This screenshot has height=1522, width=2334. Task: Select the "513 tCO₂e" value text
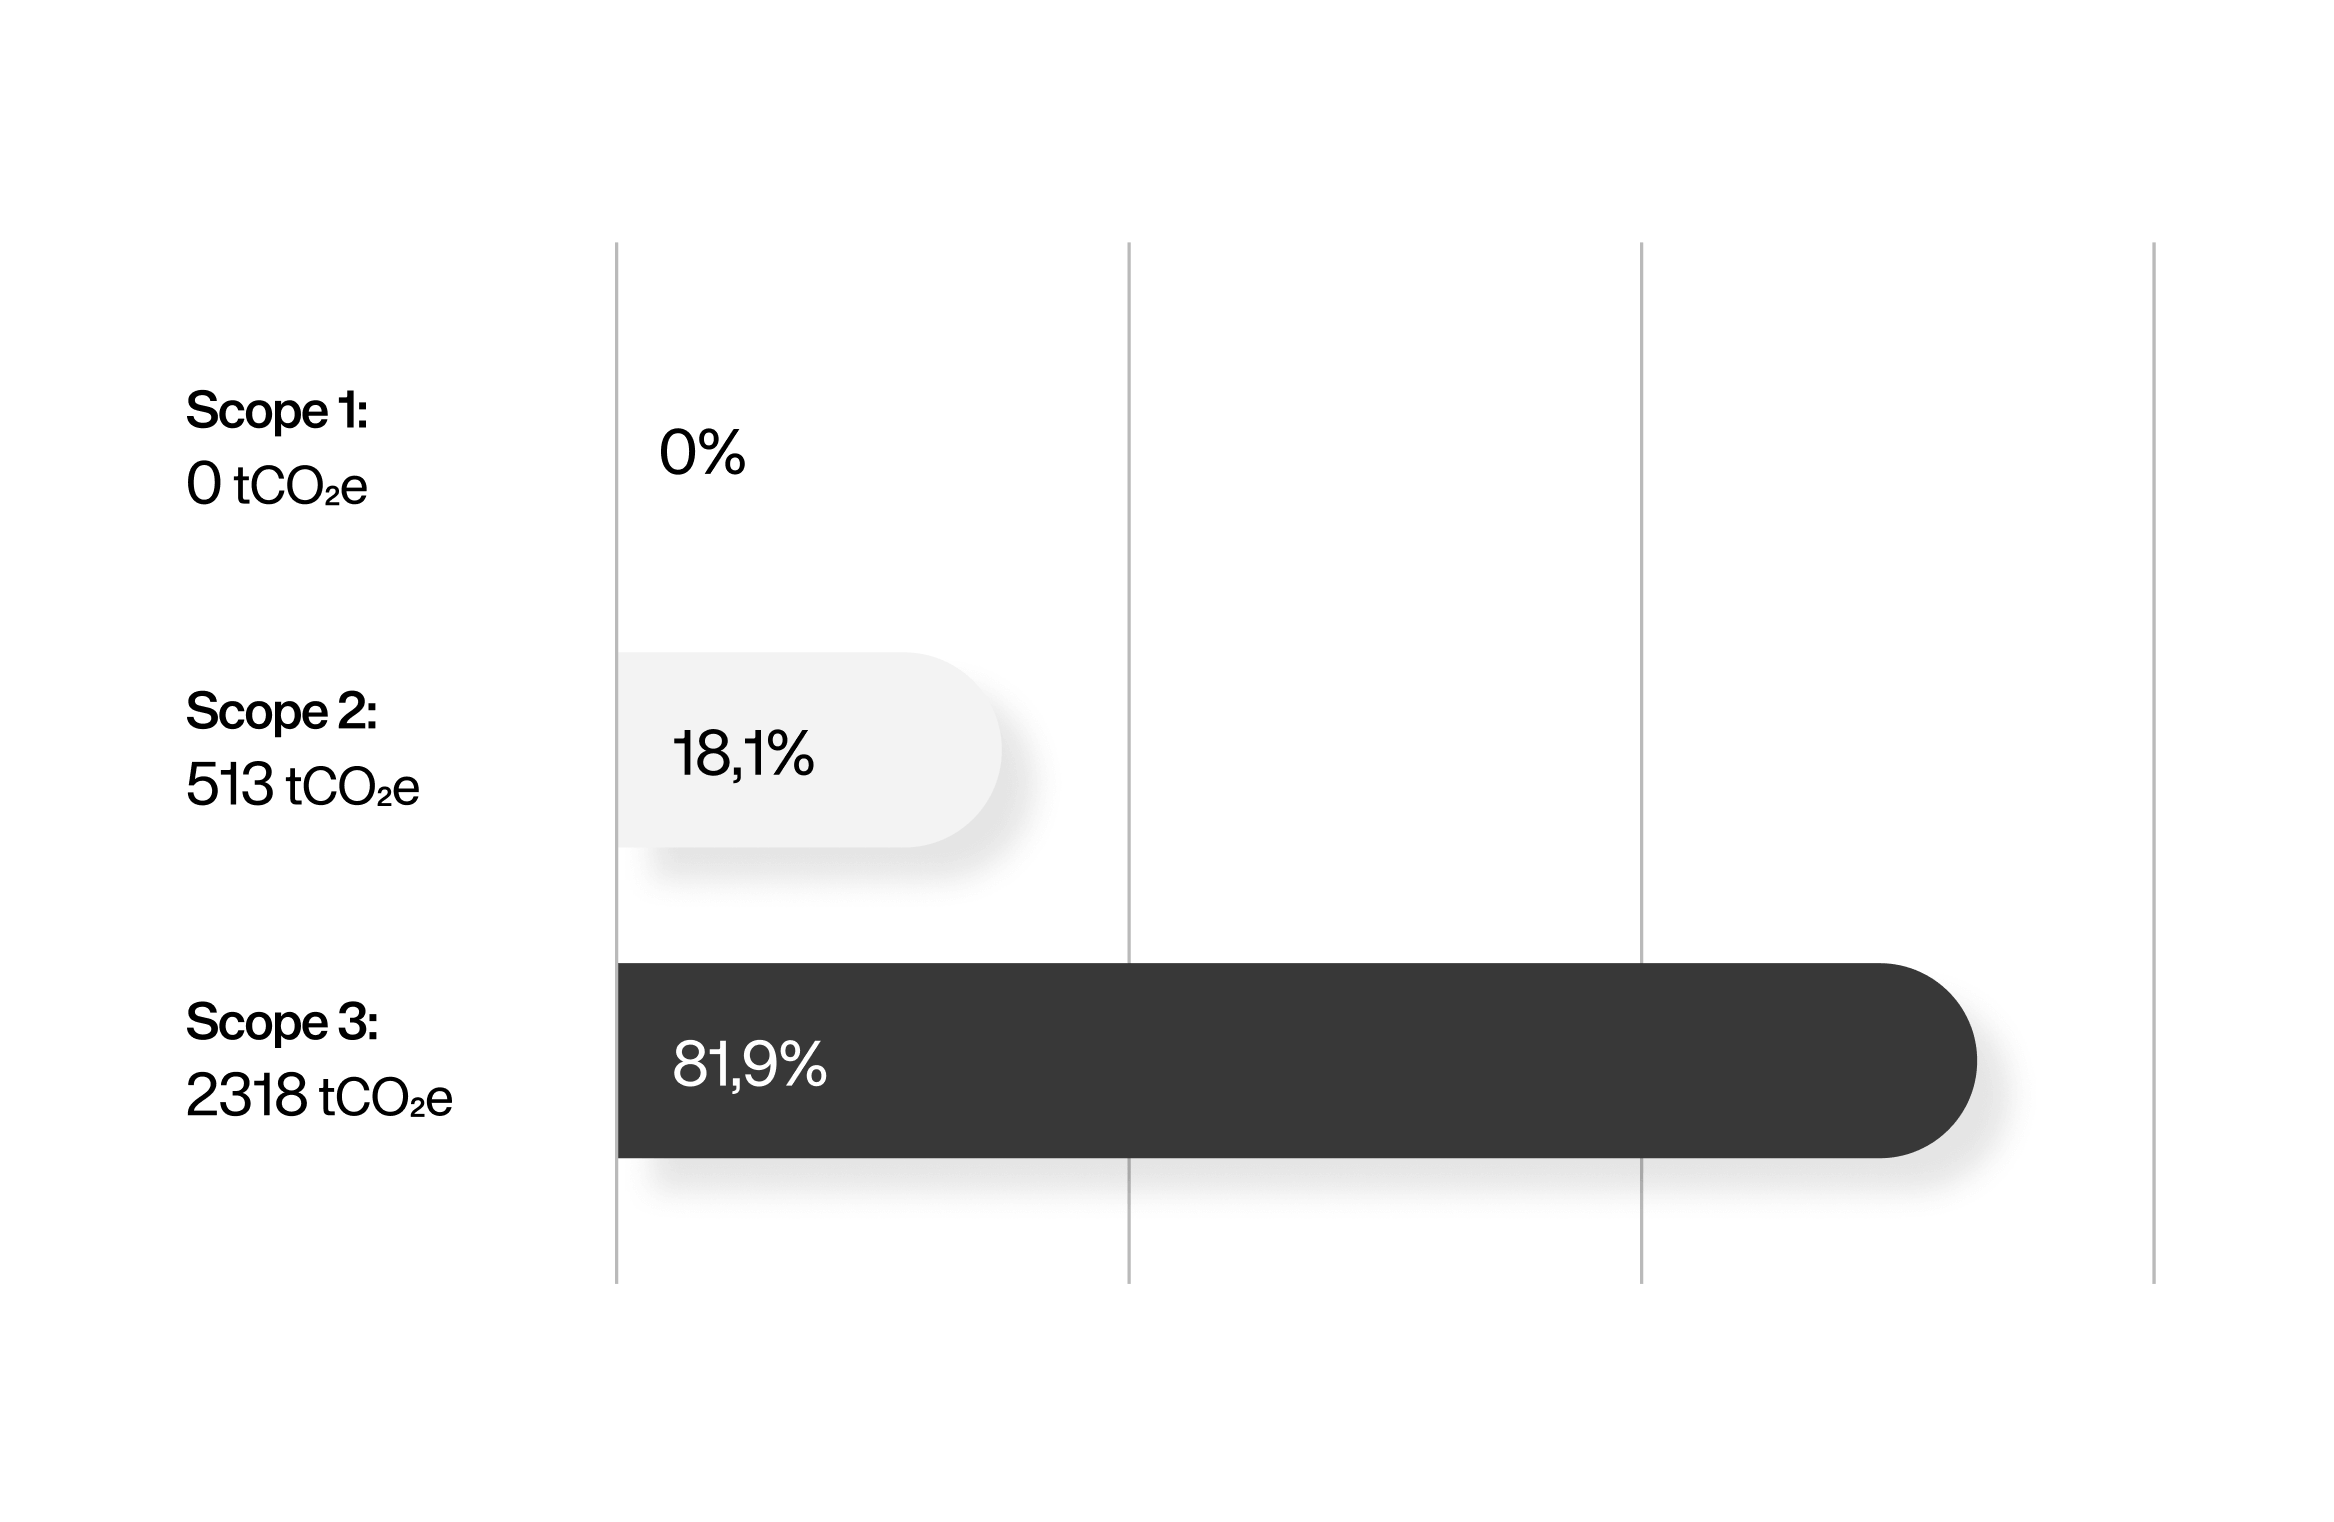pos(303,787)
